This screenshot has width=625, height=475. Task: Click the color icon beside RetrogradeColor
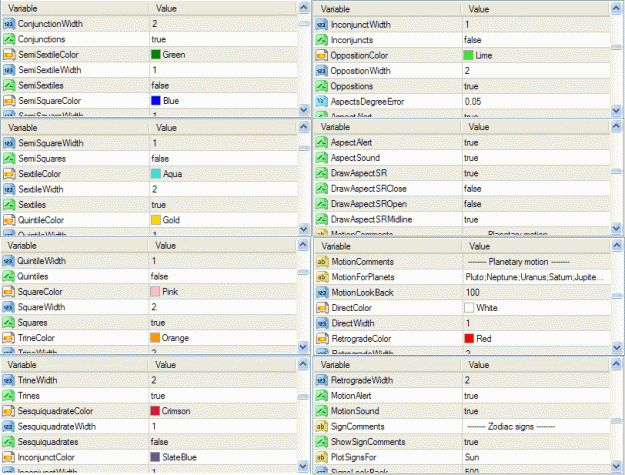pyautogui.click(x=322, y=339)
